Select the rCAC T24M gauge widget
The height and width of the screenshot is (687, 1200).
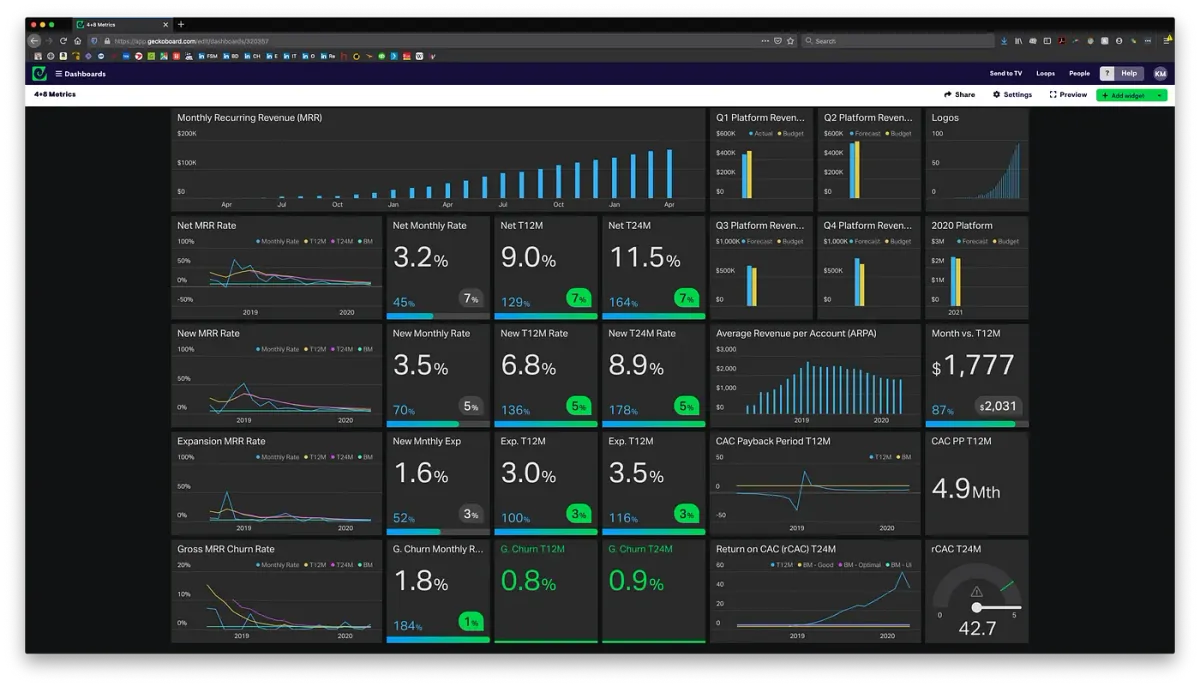pyautogui.click(x=976, y=592)
